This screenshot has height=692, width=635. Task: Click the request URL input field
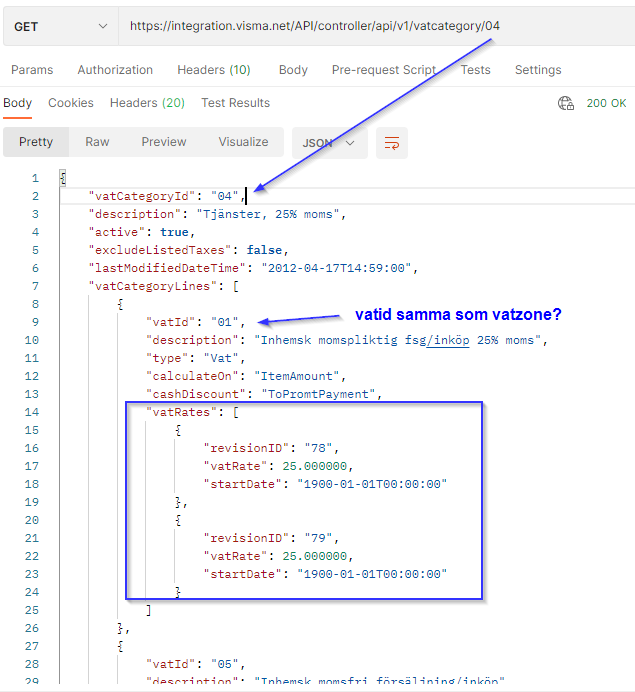point(376,26)
